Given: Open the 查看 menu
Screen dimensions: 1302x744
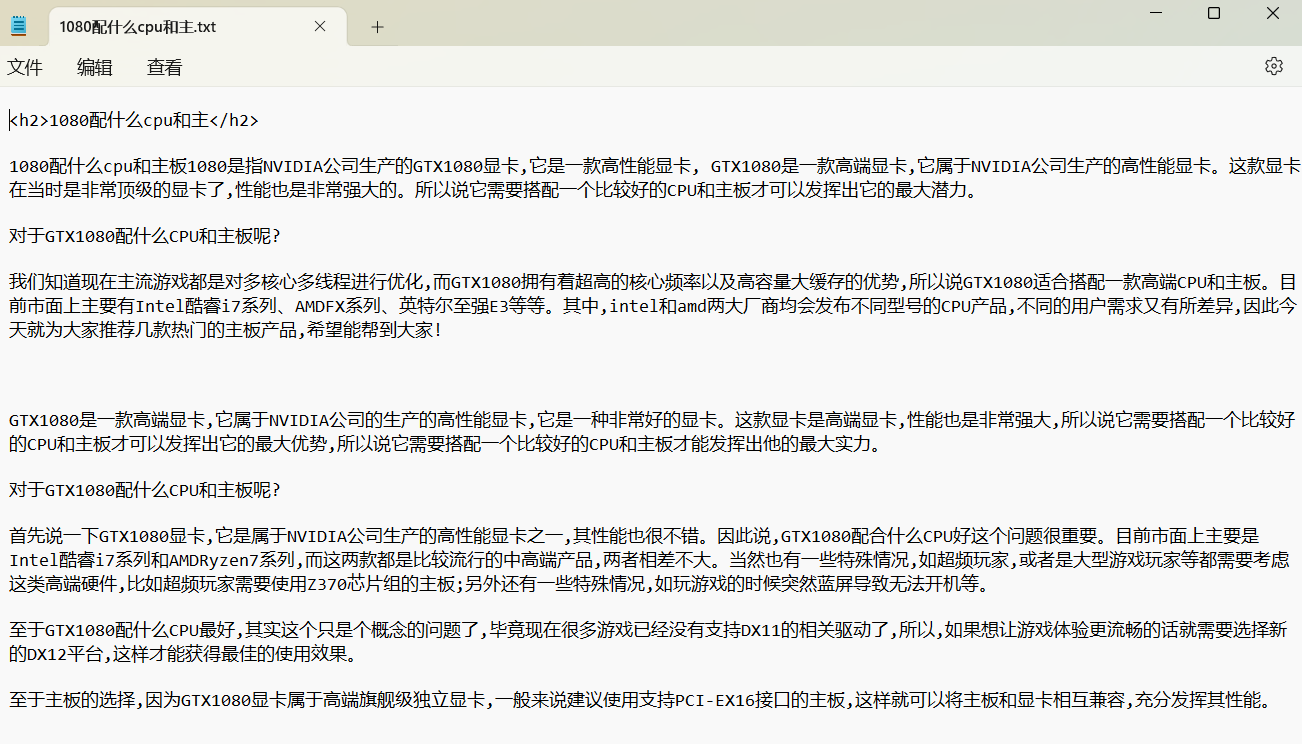Looking at the screenshot, I should (x=165, y=67).
